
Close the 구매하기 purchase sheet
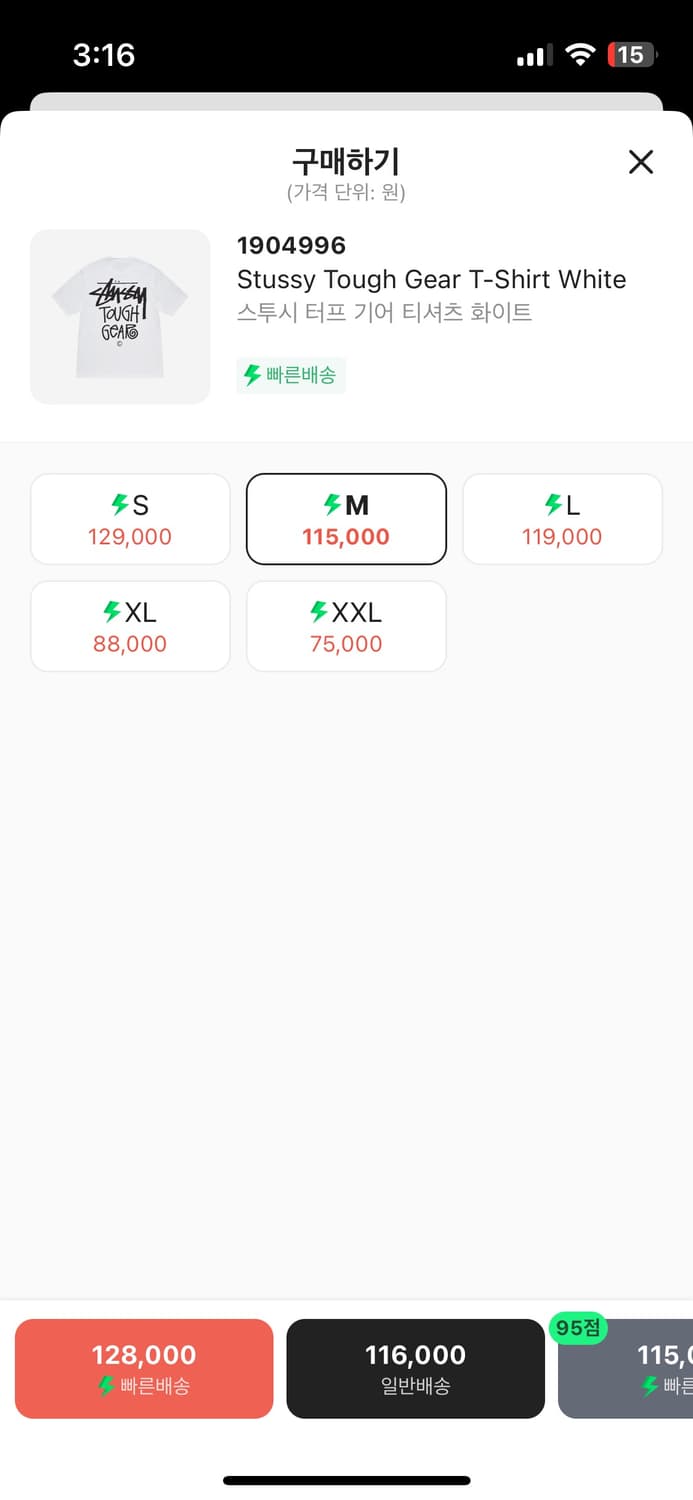(640, 162)
